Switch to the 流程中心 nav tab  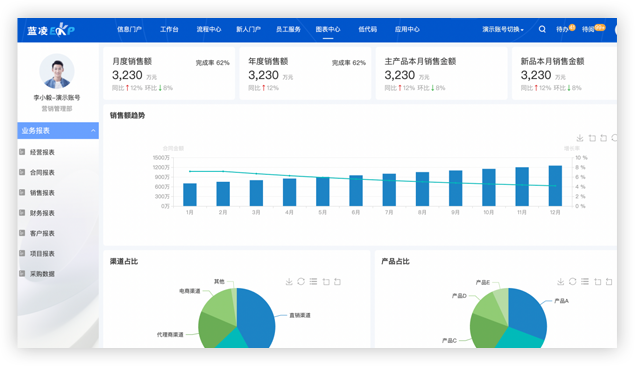point(209,29)
